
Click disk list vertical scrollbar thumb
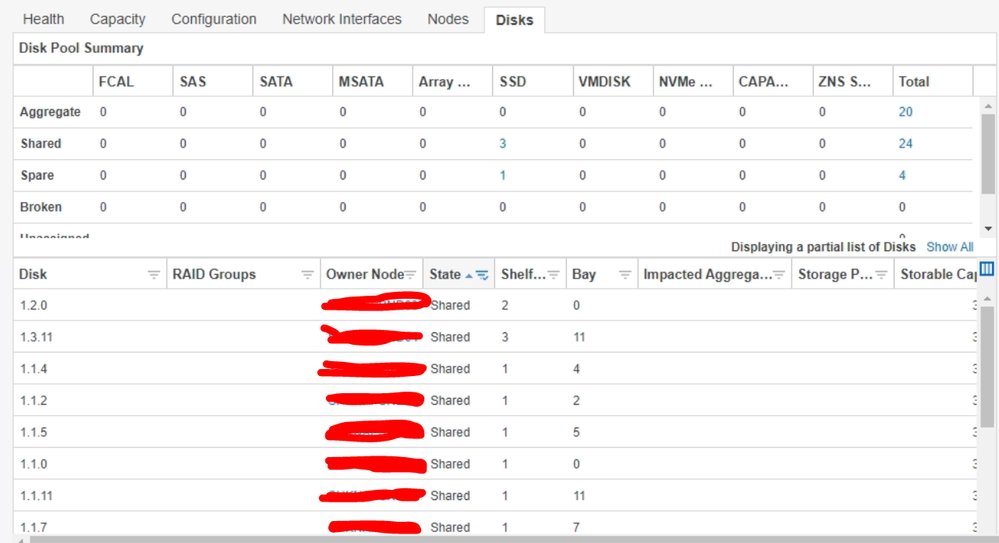point(987,366)
